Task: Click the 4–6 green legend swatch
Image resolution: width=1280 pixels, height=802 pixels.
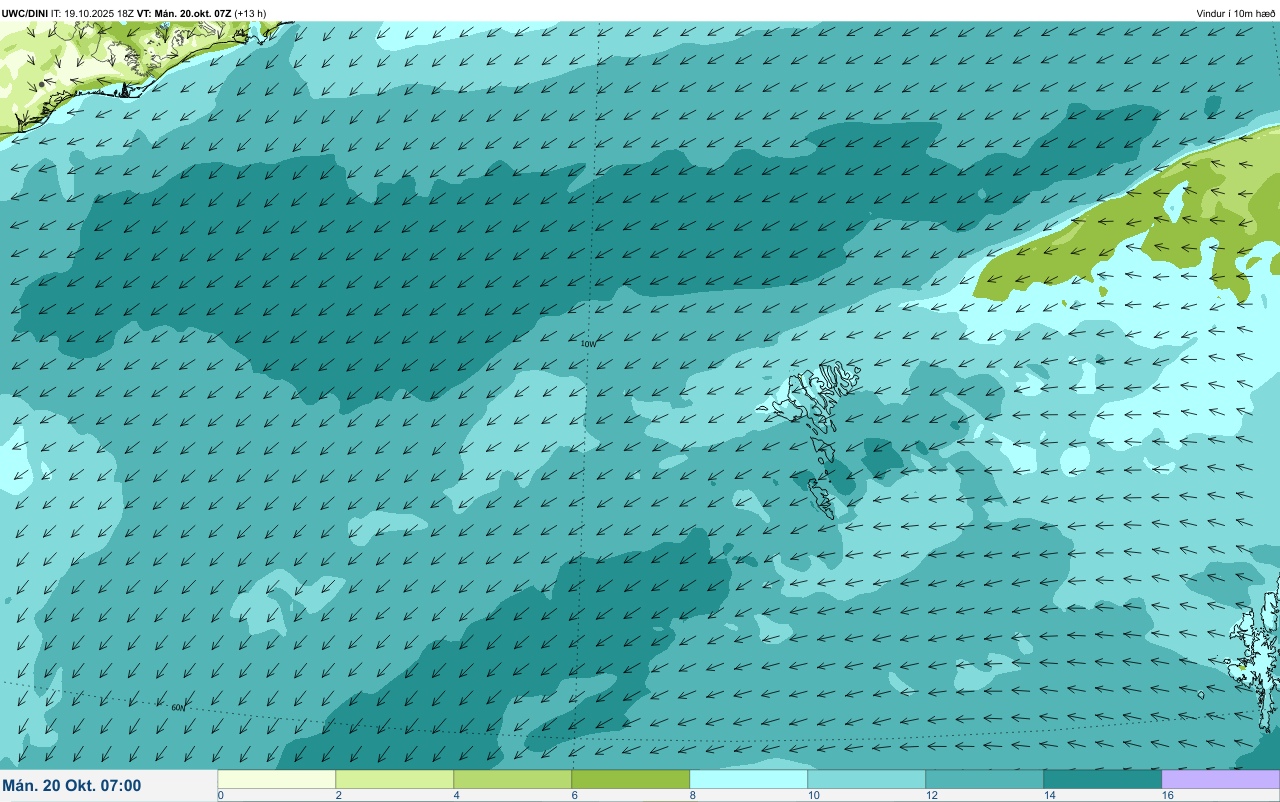Action: click(x=513, y=779)
